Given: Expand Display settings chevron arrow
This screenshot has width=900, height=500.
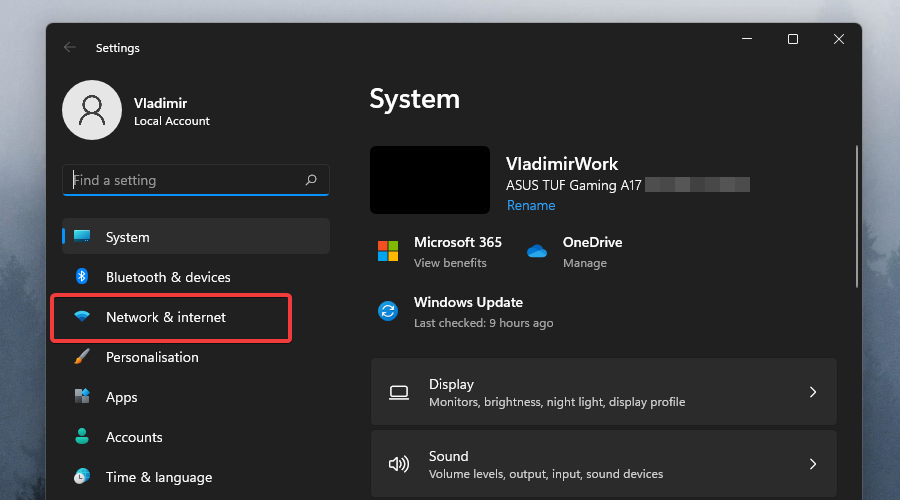Looking at the screenshot, I should [x=812, y=392].
